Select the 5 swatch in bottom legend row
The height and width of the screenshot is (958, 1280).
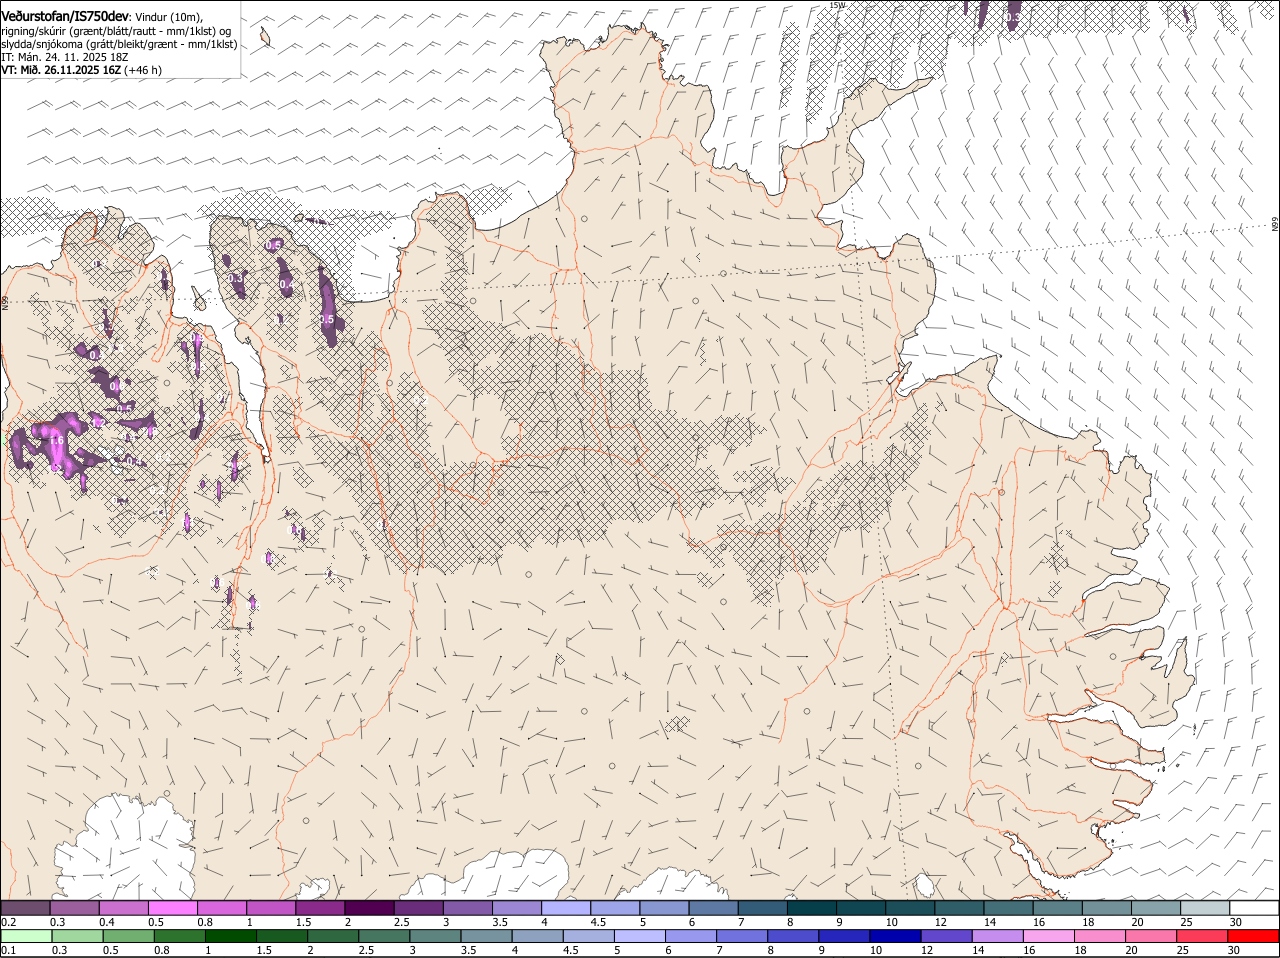pyautogui.click(x=642, y=936)
